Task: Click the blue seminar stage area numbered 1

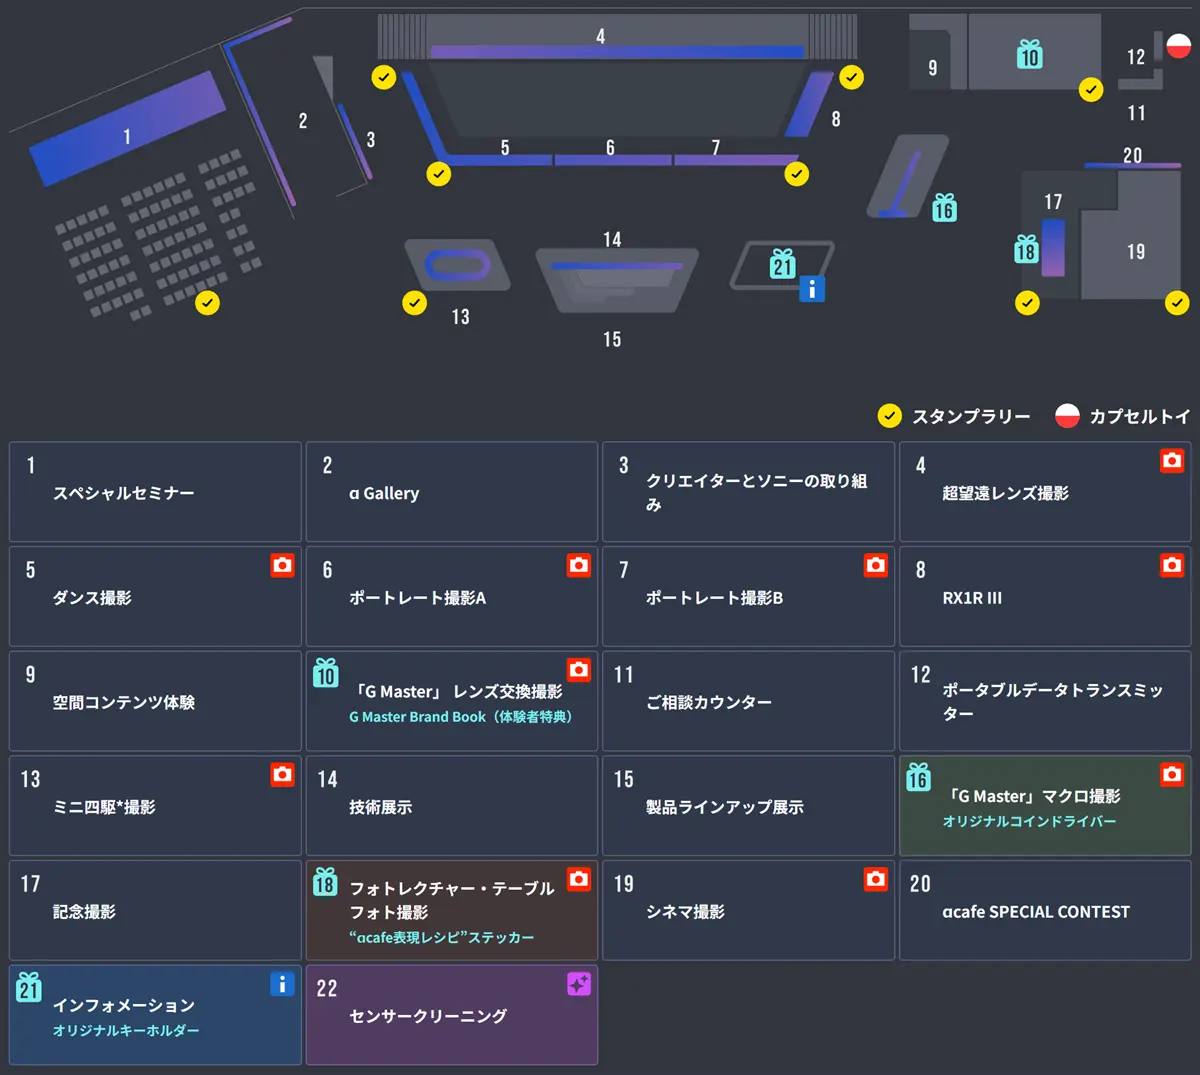Action: click(127, 130)
